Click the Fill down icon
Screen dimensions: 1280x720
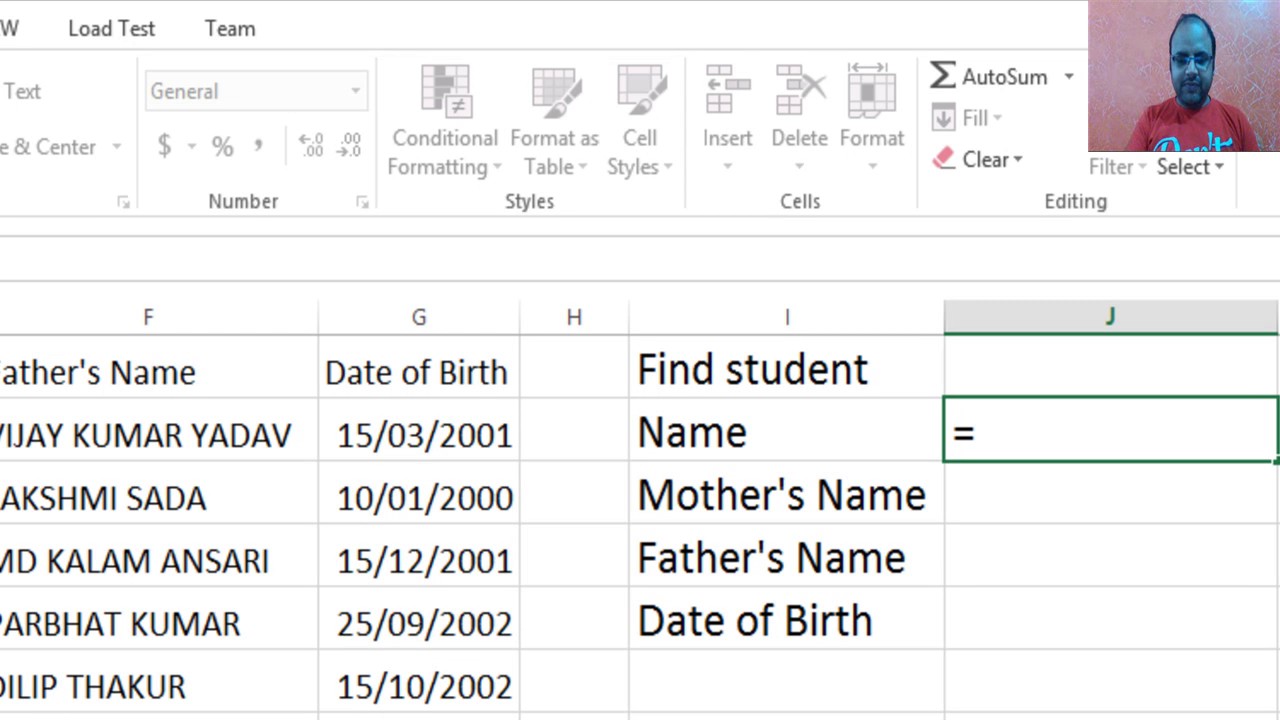[943, 118]
